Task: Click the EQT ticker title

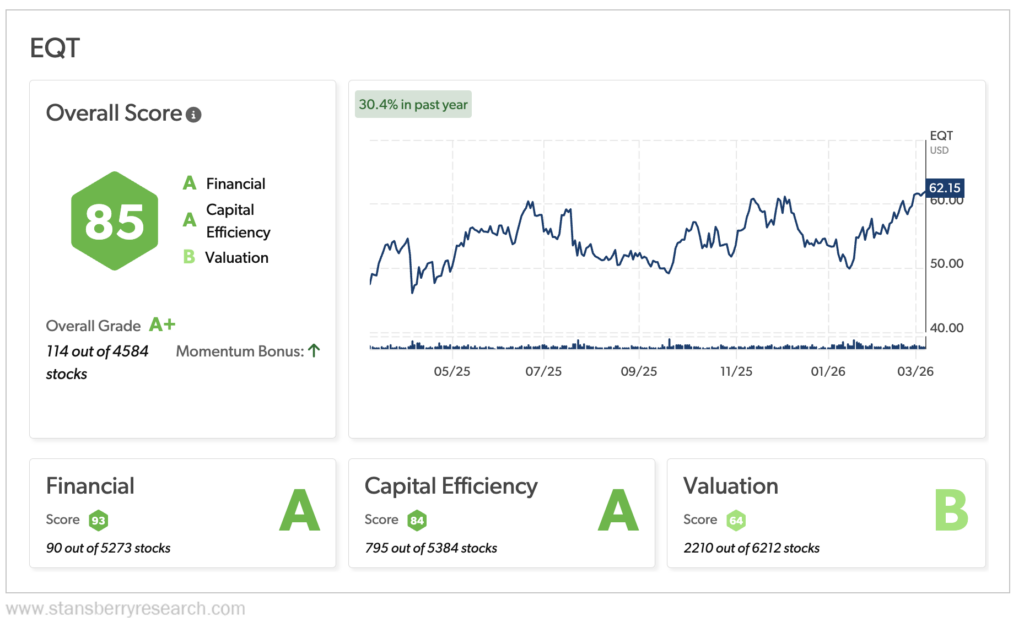Action: pos(57,47)
